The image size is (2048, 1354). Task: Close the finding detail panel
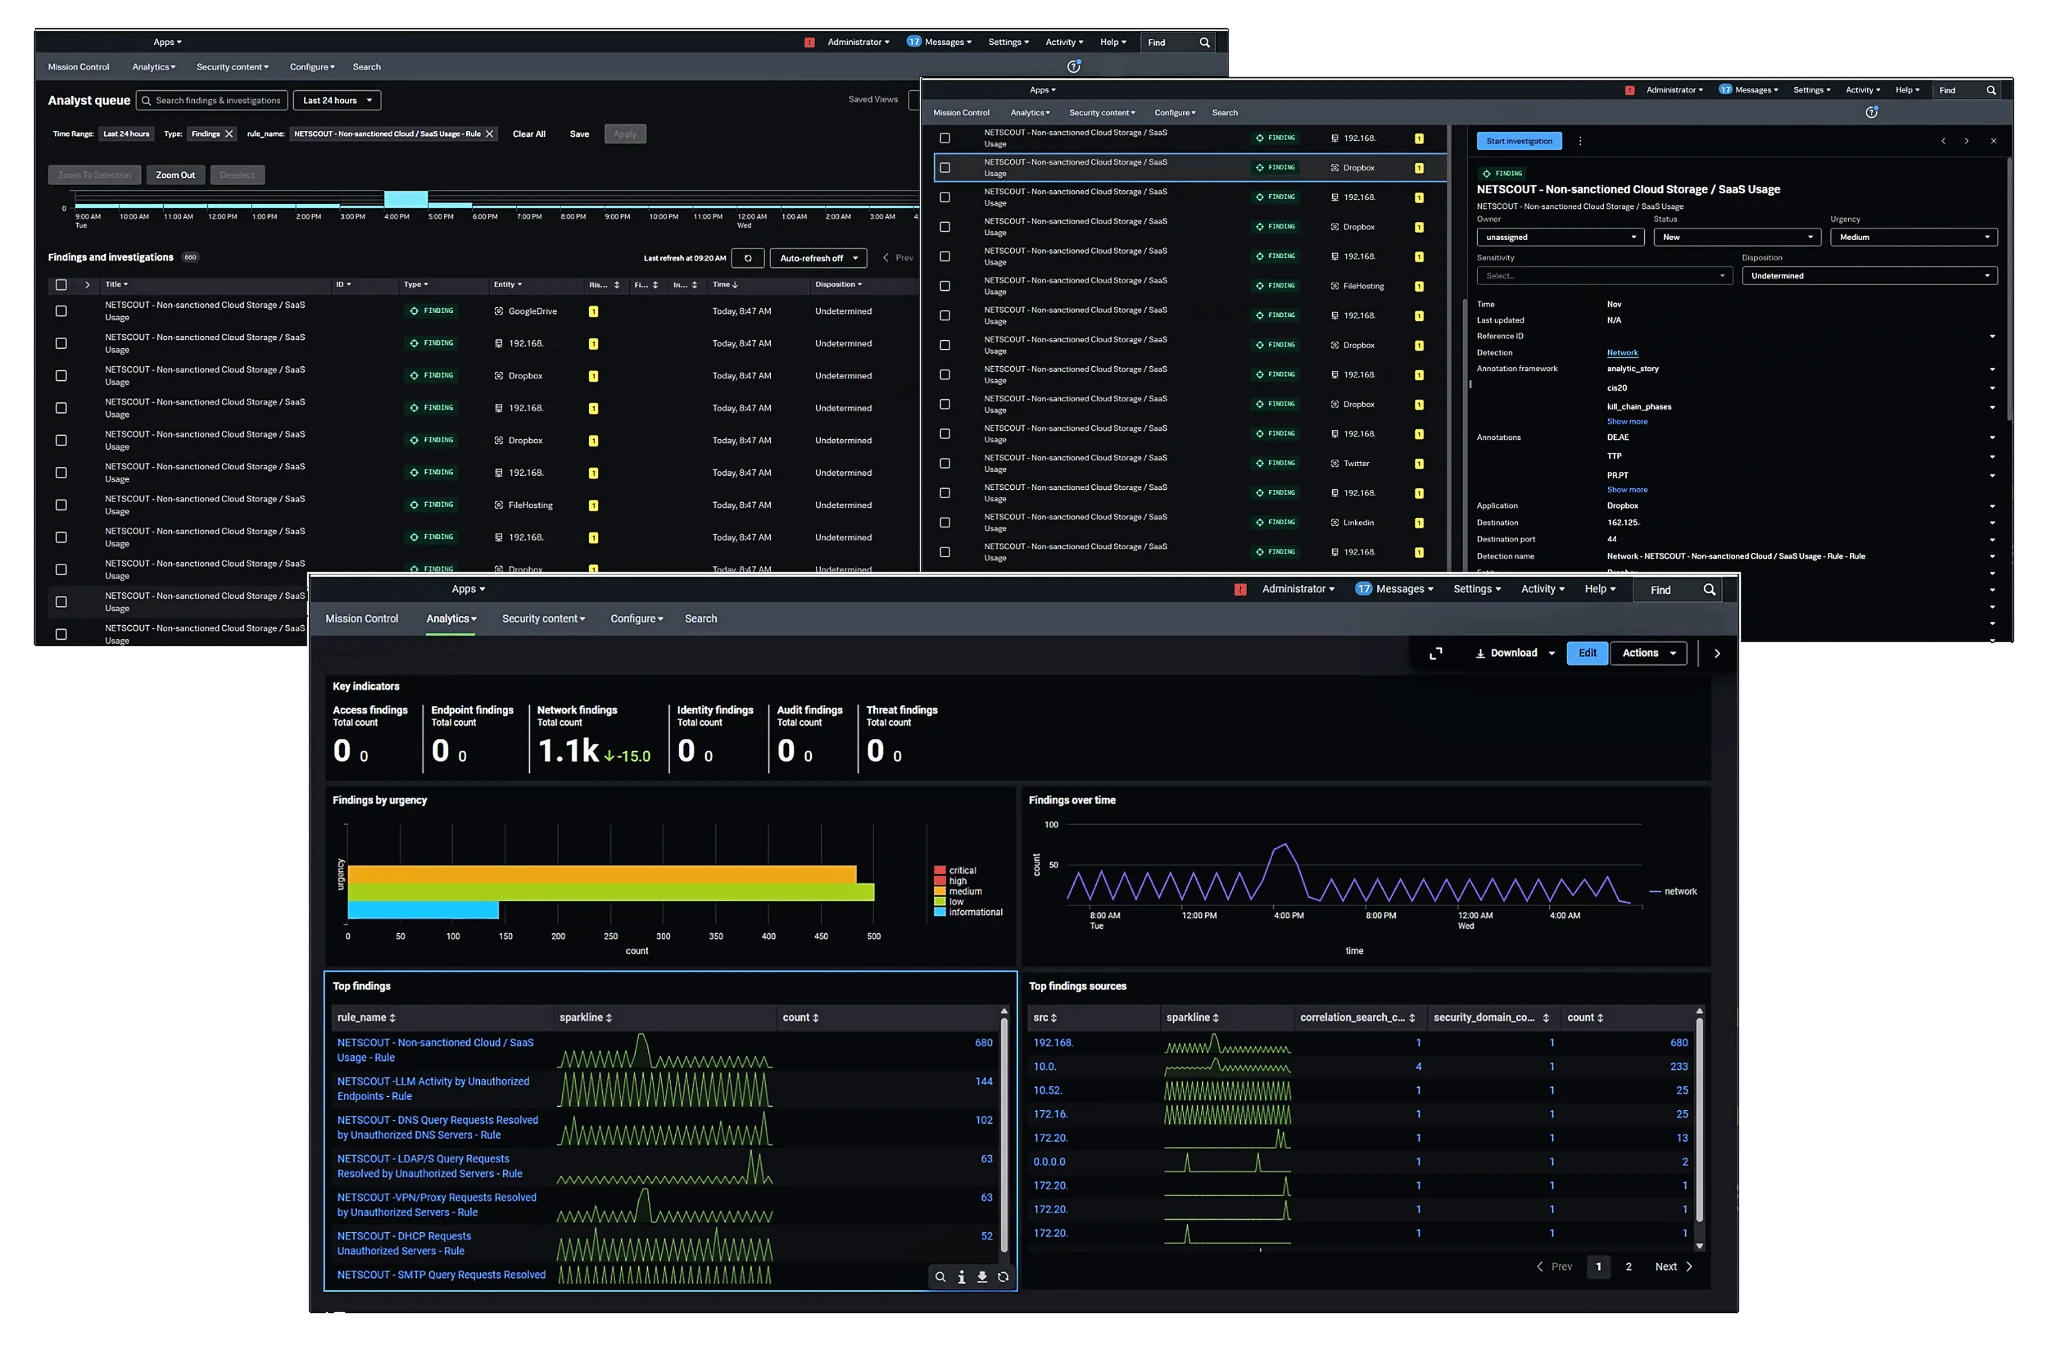point(1993,141)
